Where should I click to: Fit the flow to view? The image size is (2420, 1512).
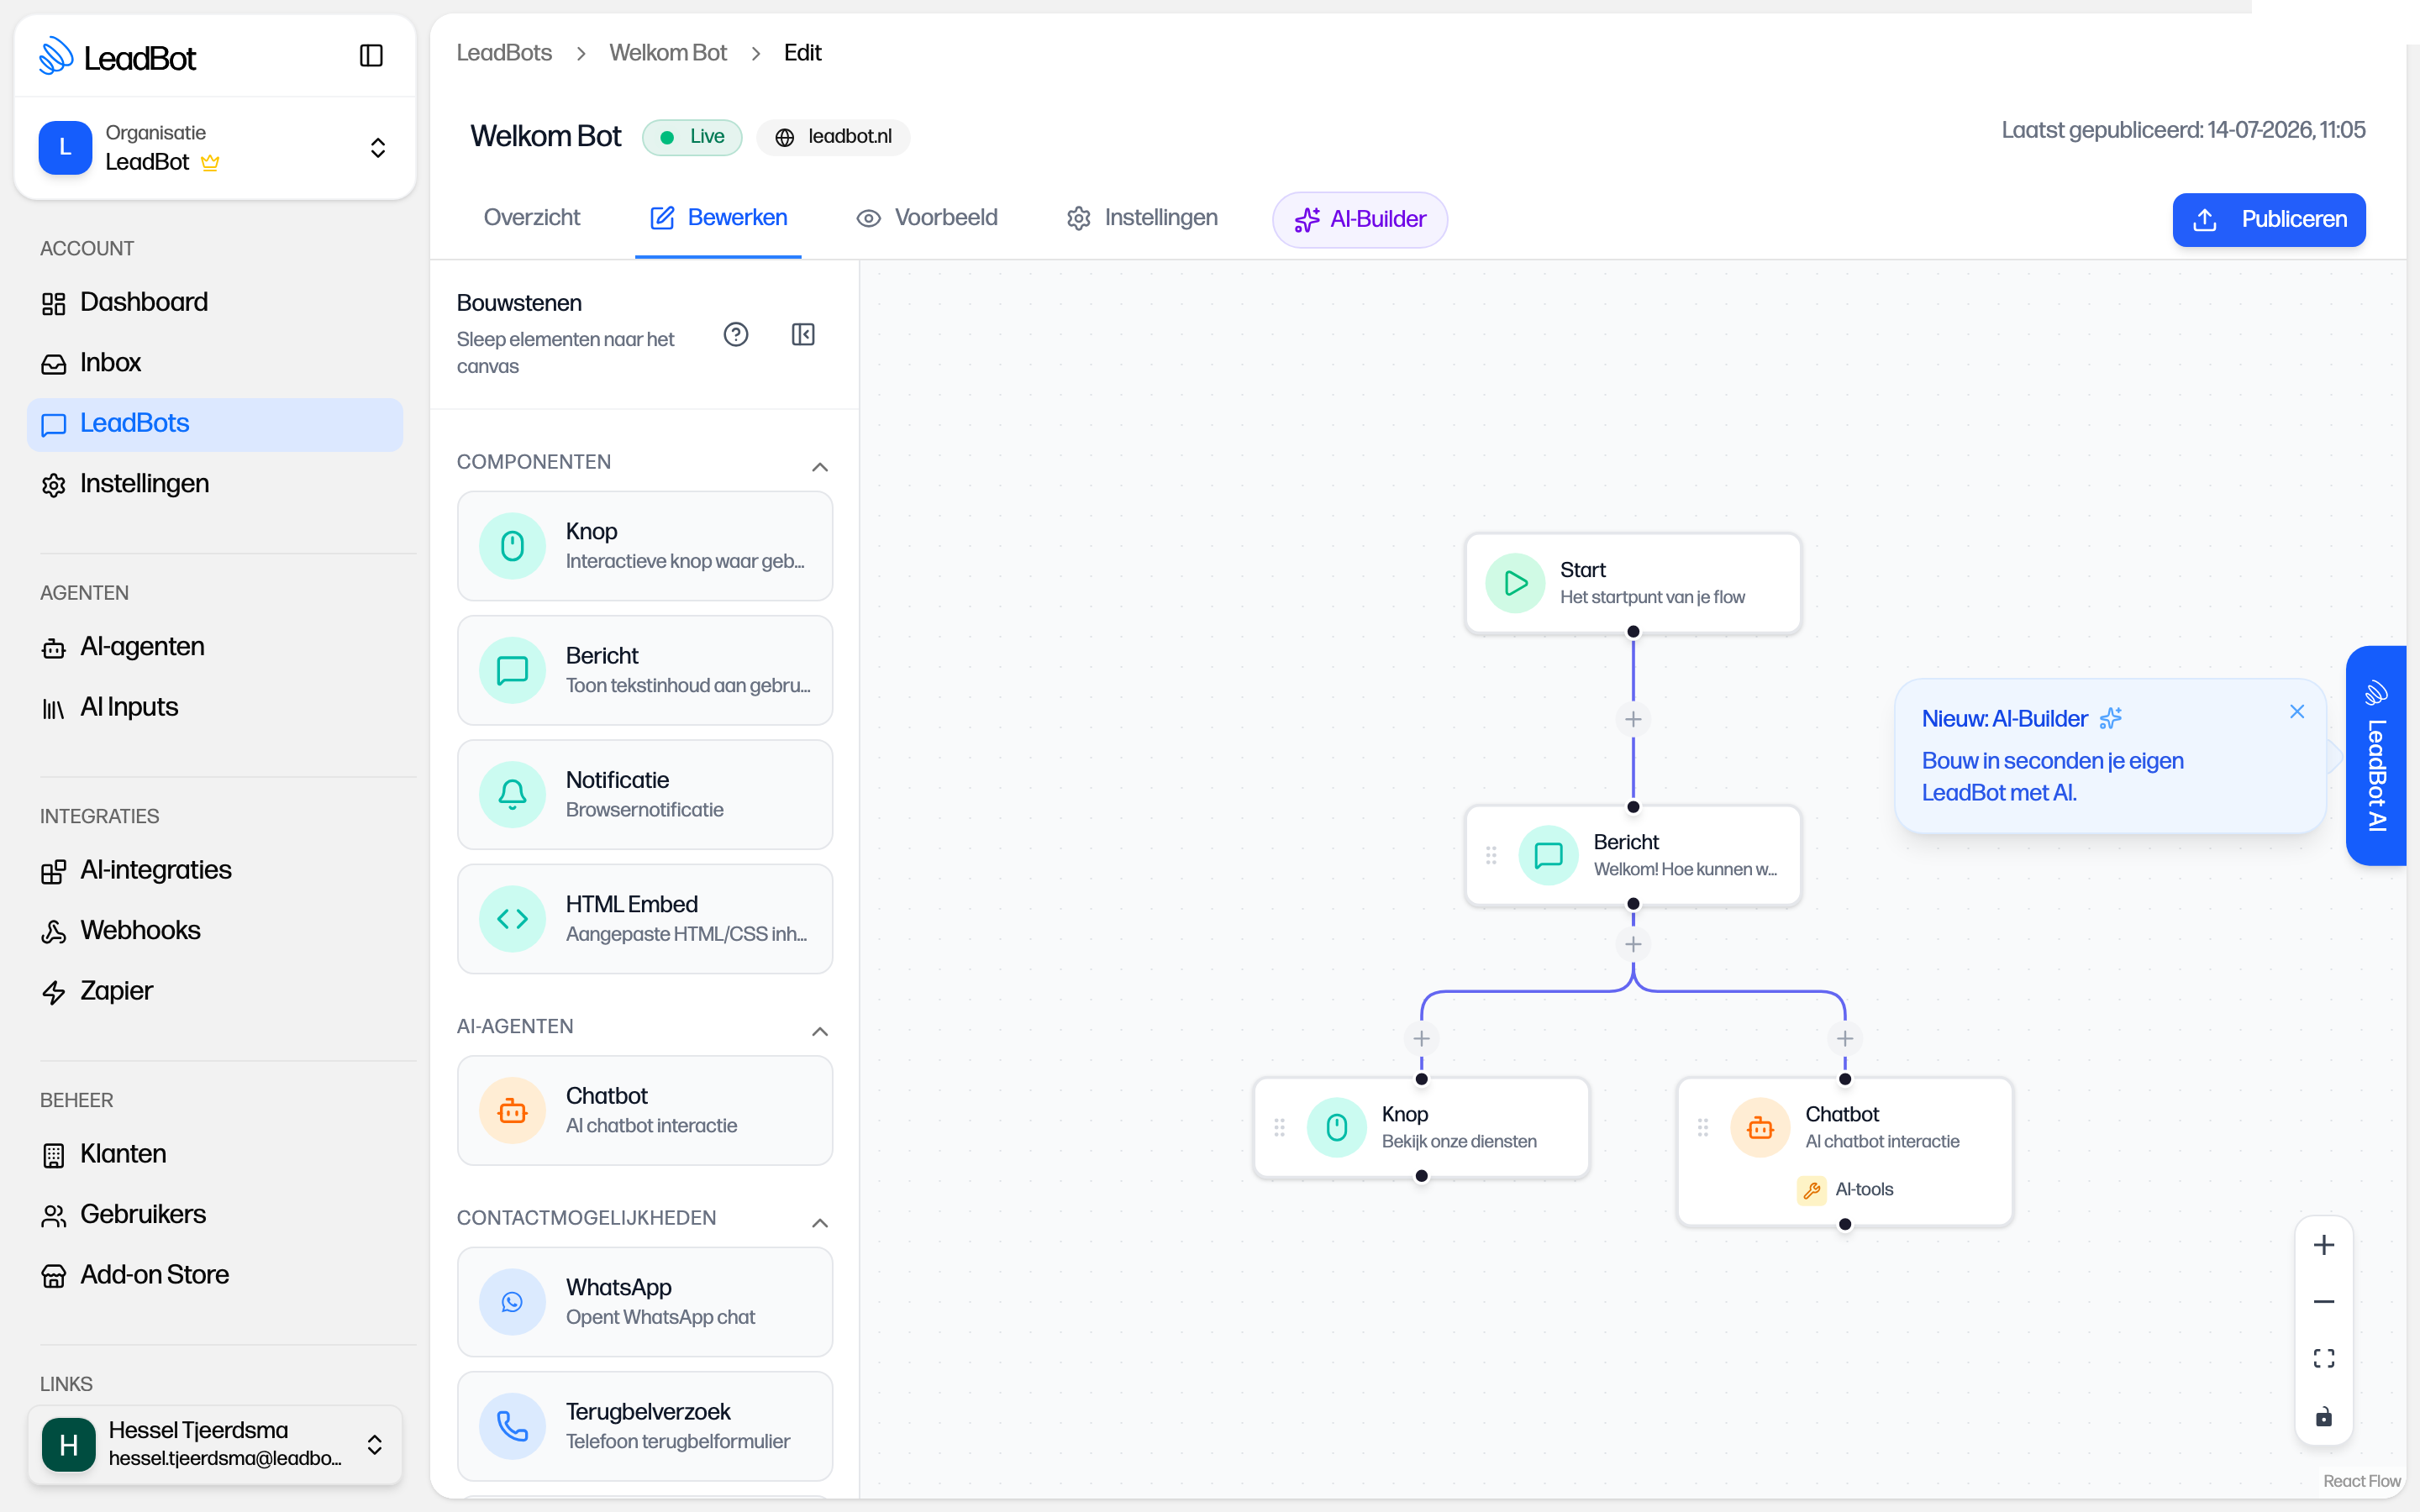(x=2324, y=1359)
